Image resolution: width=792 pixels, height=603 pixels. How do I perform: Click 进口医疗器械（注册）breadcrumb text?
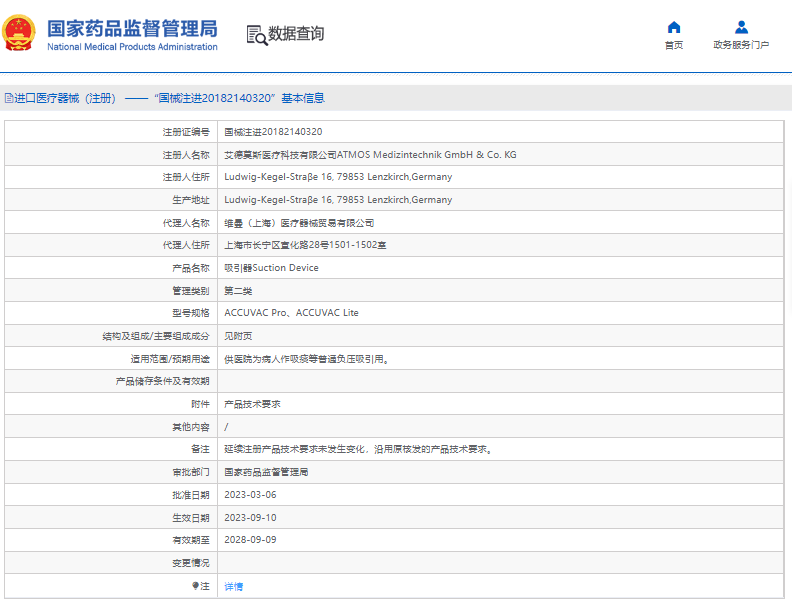(65, 98)
